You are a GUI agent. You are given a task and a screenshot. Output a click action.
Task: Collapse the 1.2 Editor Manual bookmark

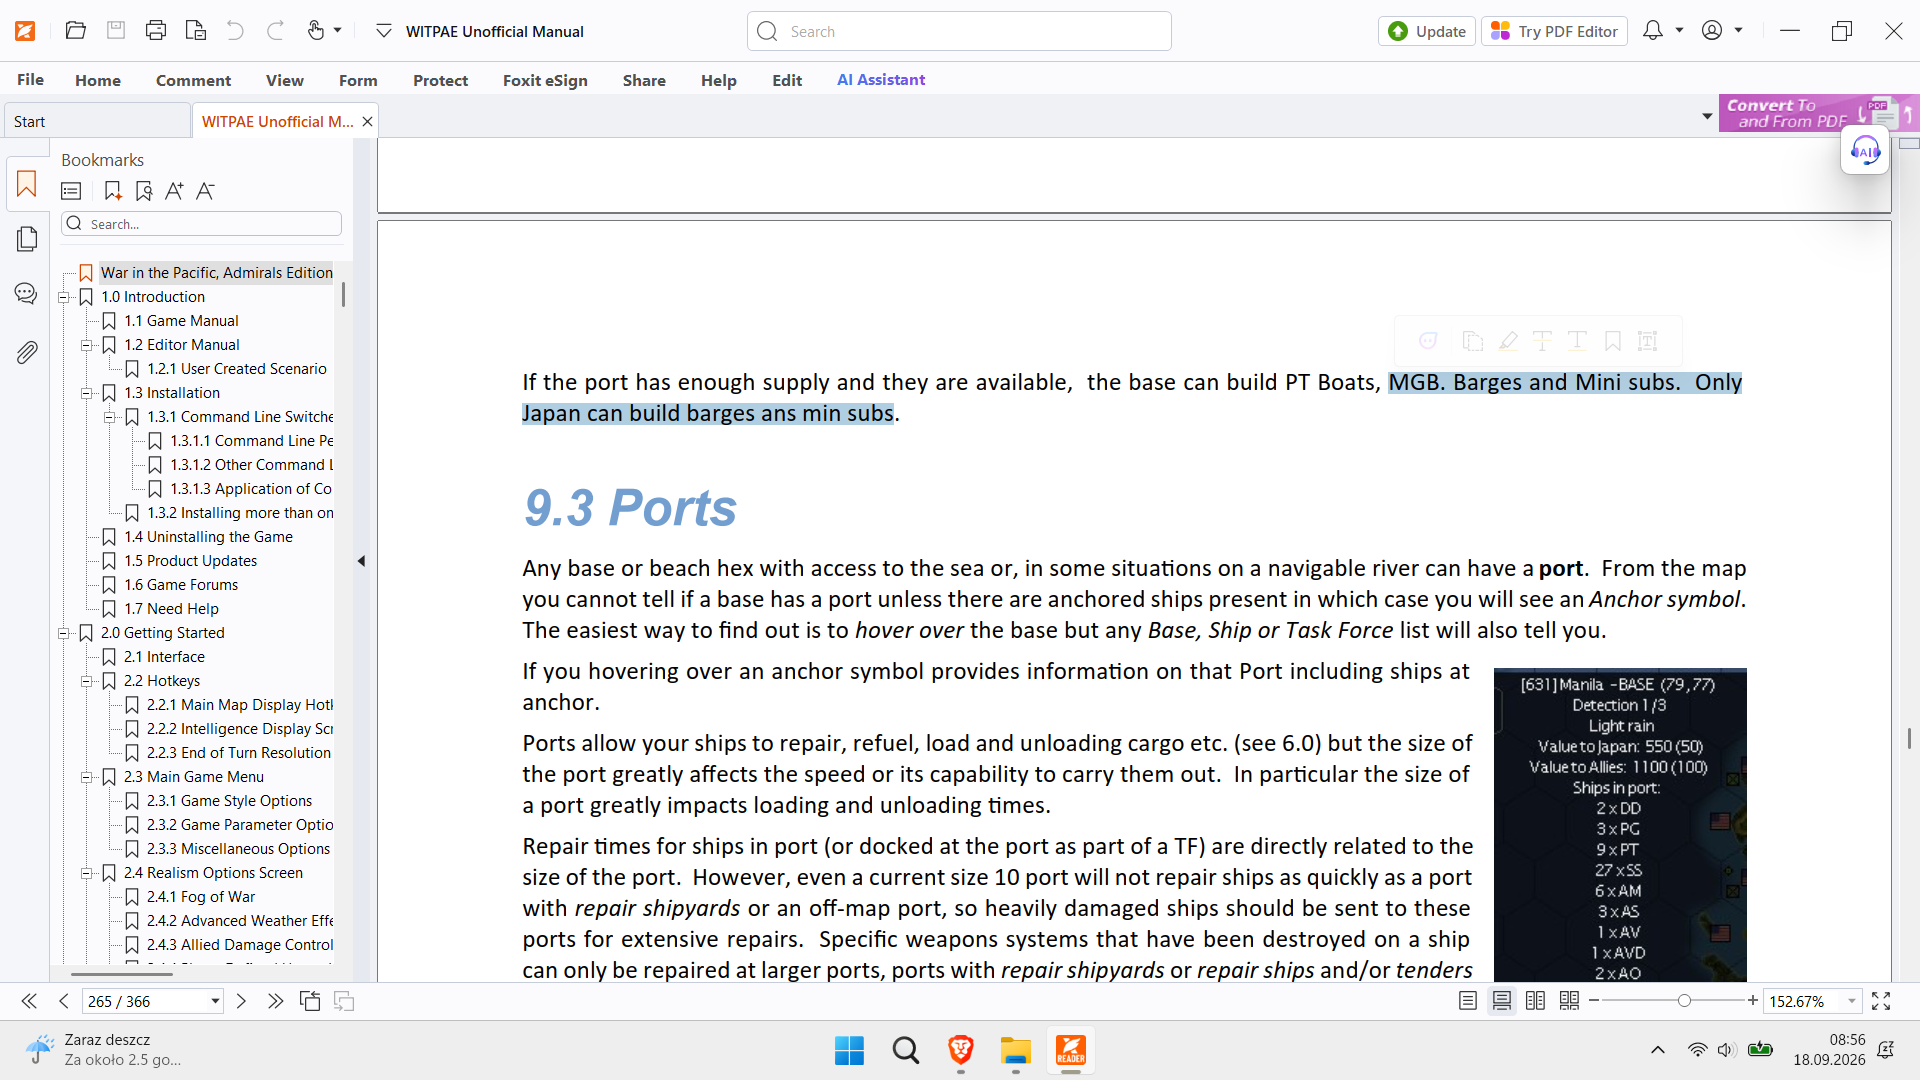pyautogui.click(x=87, y=345)
